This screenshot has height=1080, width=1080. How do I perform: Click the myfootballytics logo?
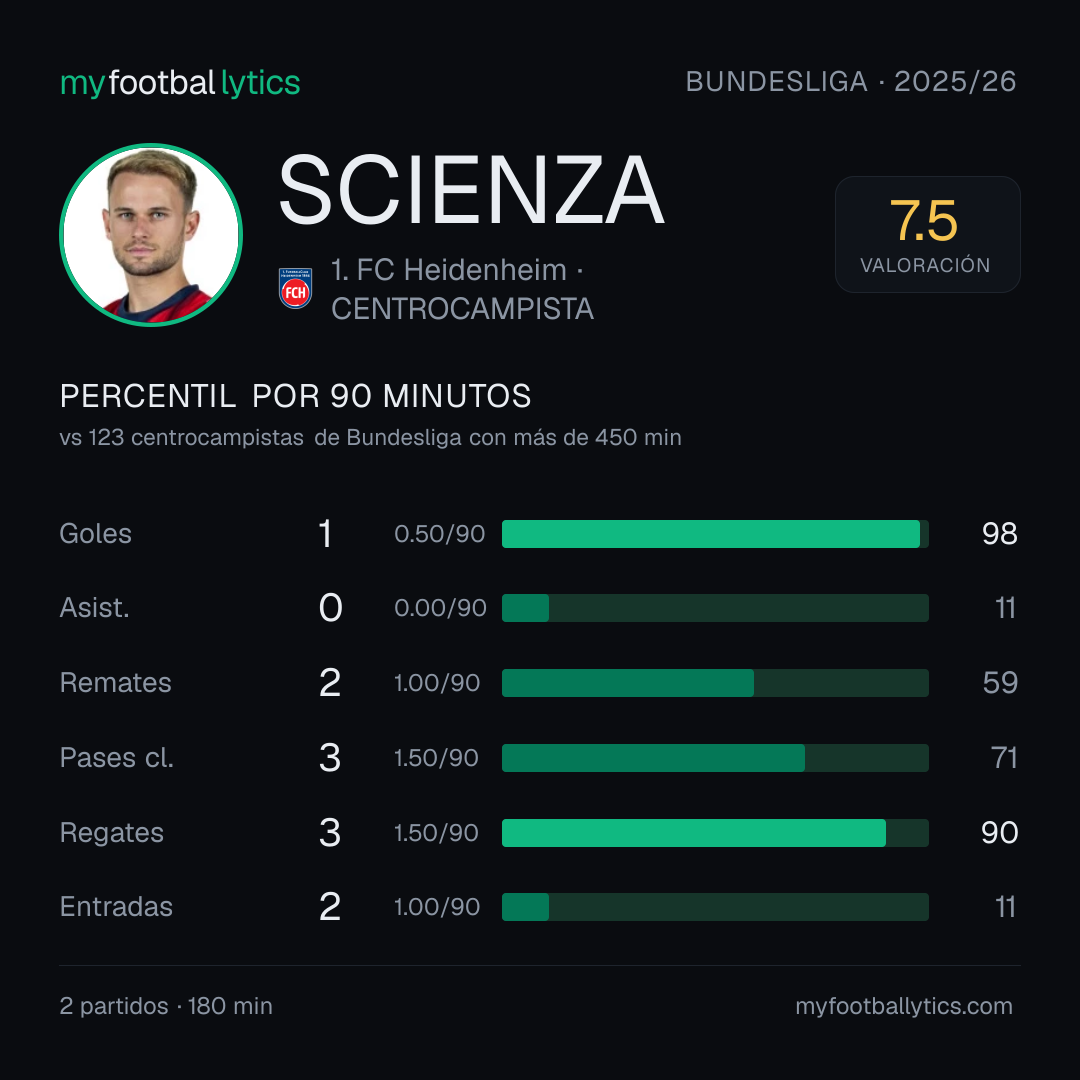tap(180, 83)
